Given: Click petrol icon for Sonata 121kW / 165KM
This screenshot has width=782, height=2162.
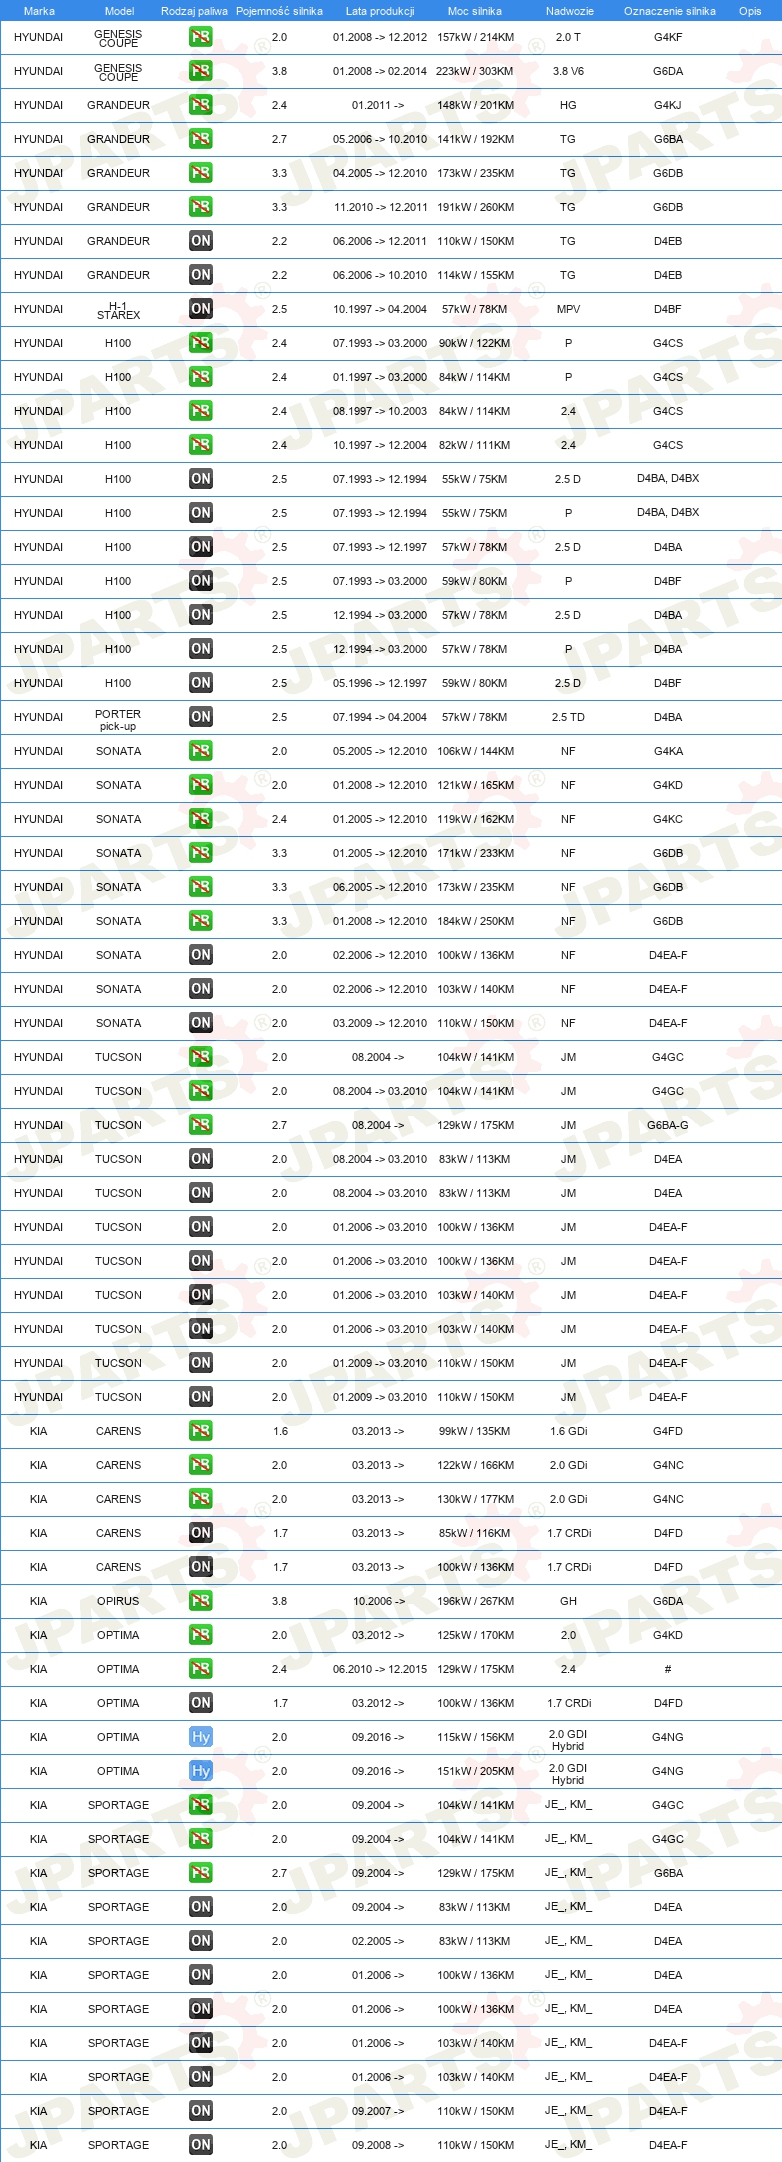Looking at the screenshot, I should [x=201, y=785].
